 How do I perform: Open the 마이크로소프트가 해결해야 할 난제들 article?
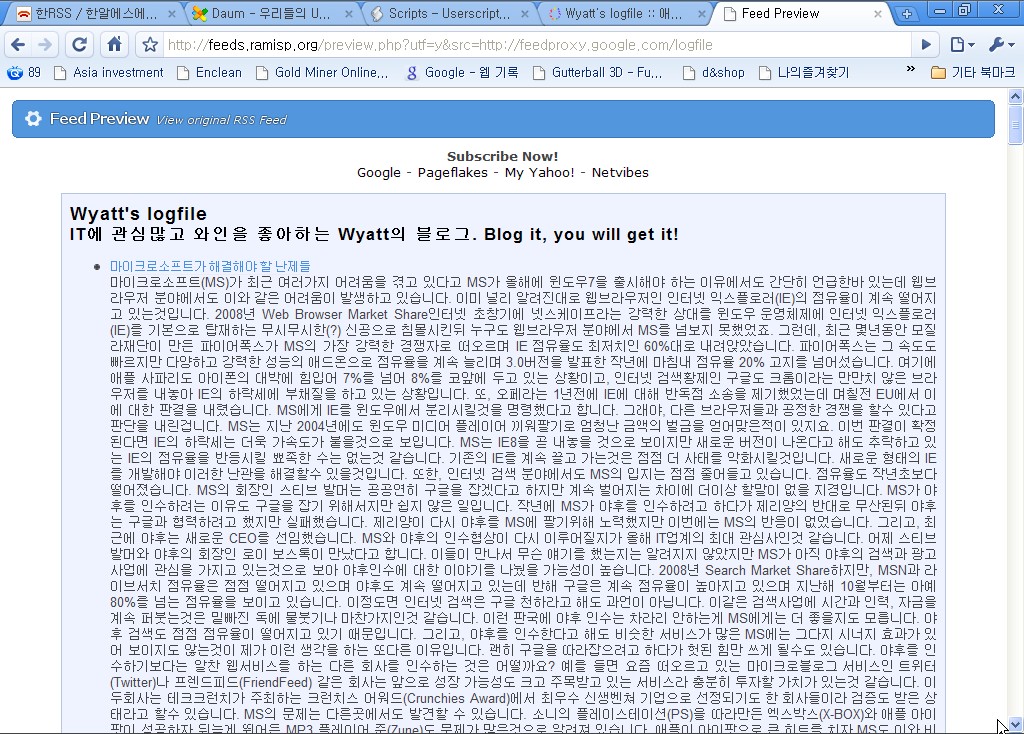(x=210, y=266)
